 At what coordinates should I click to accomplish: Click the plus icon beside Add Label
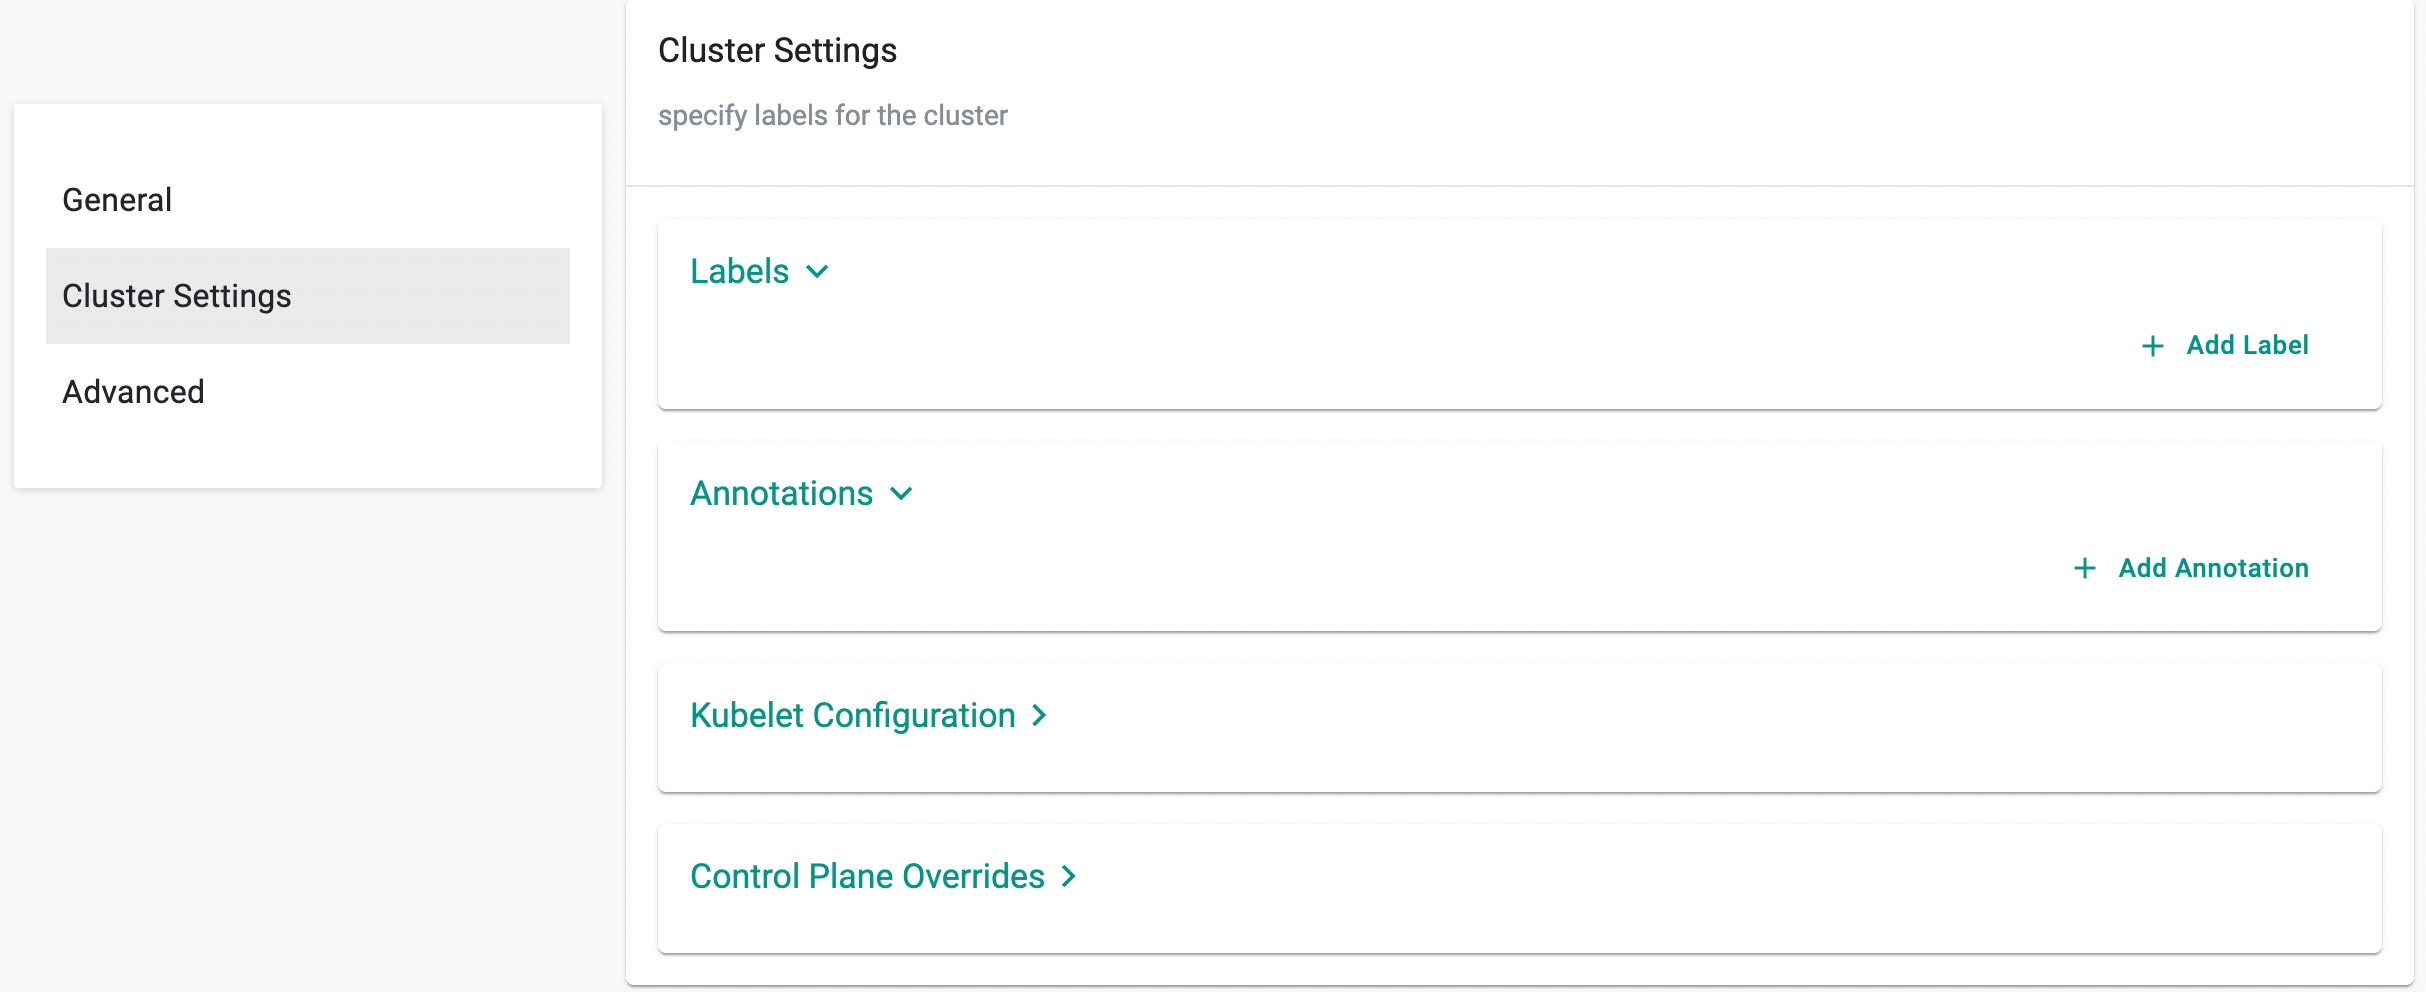point(2152,346)
